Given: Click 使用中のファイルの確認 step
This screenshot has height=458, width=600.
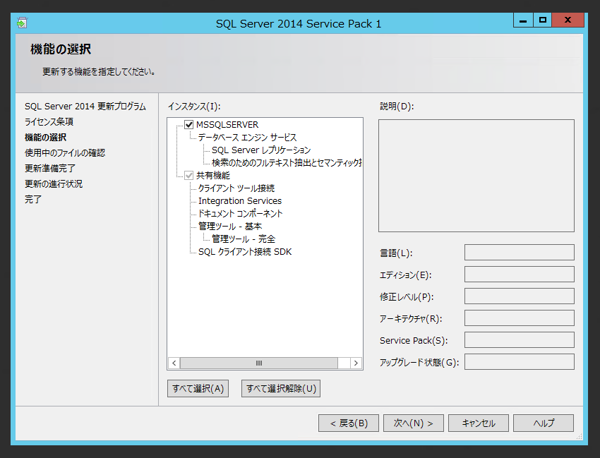Looking at the screenshot, I should [x=65, y=153].
